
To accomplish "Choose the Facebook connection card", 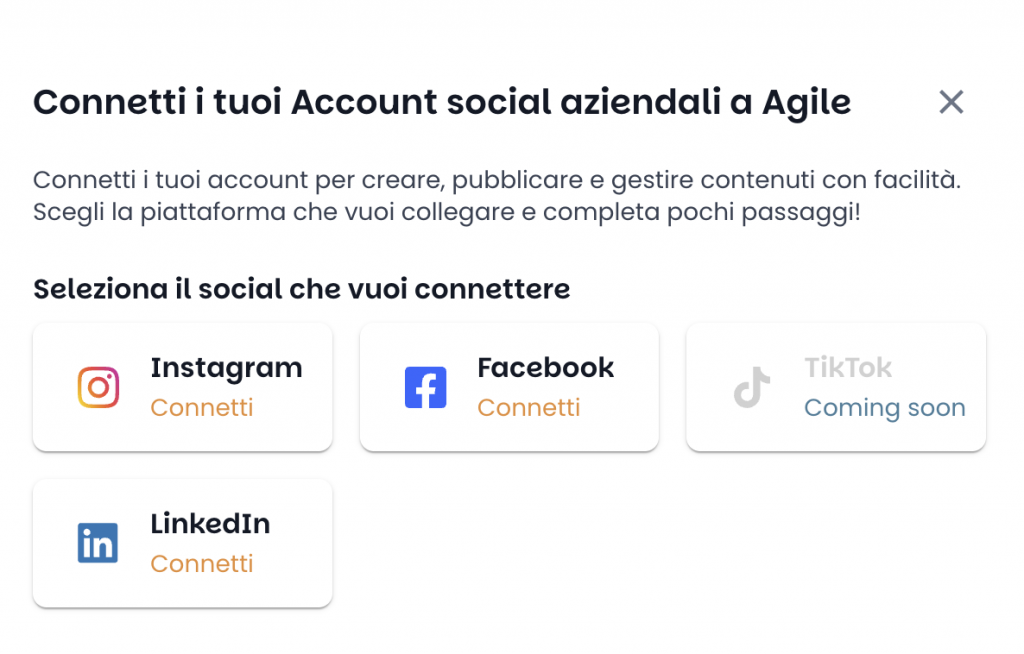I will [509, 387].
